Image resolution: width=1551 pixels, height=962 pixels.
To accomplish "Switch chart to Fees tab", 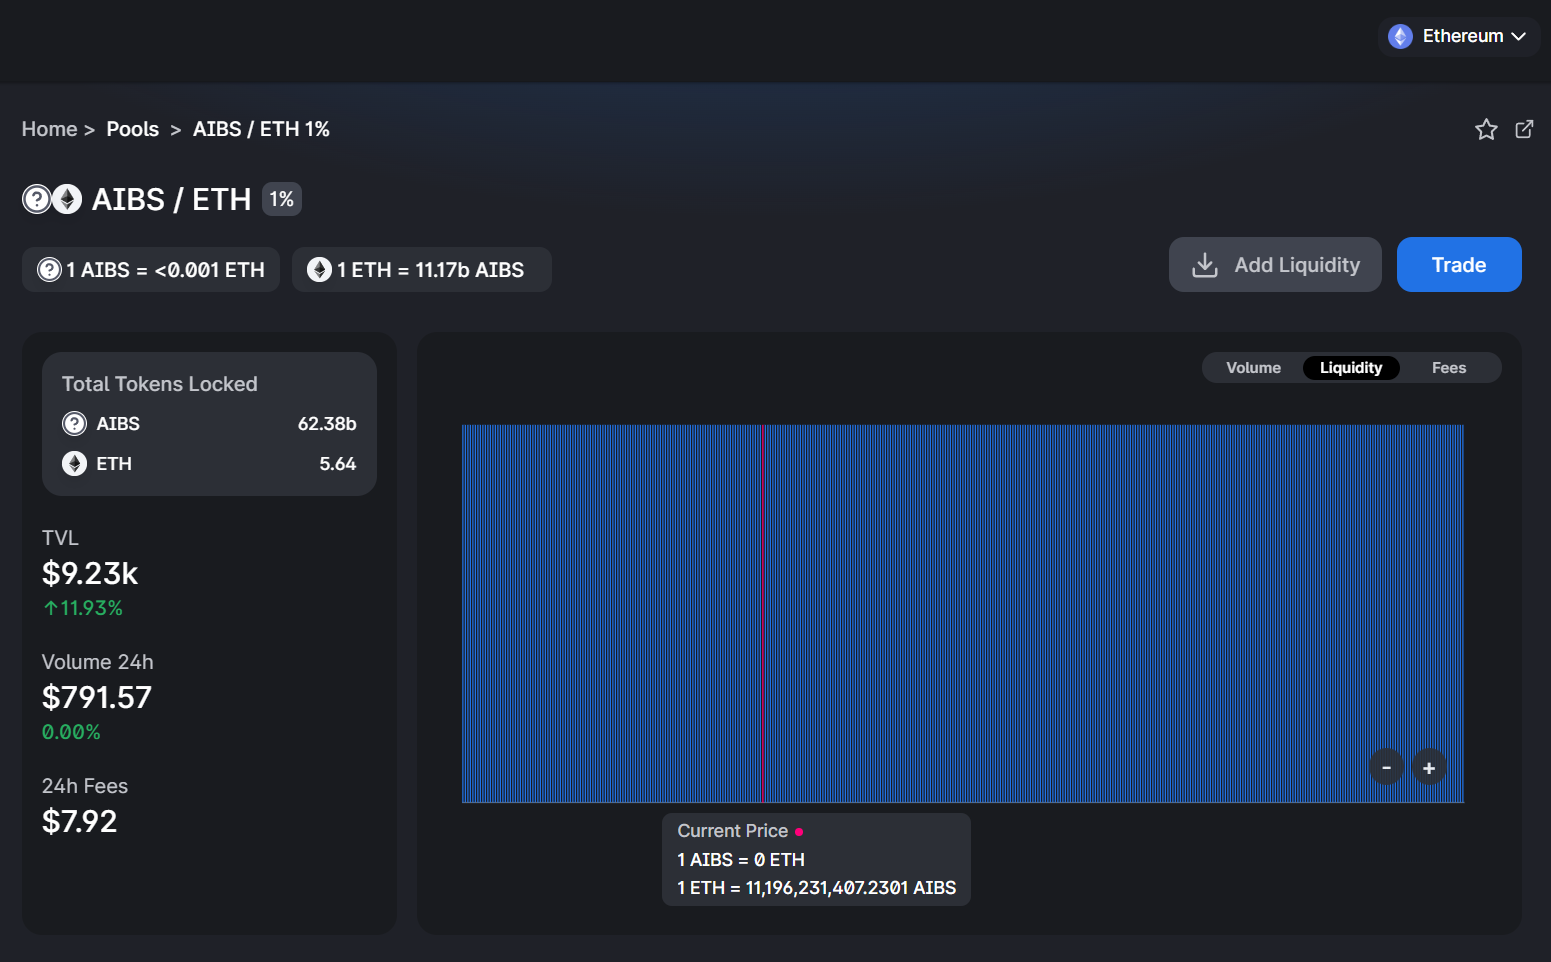I will point(1449,368).
